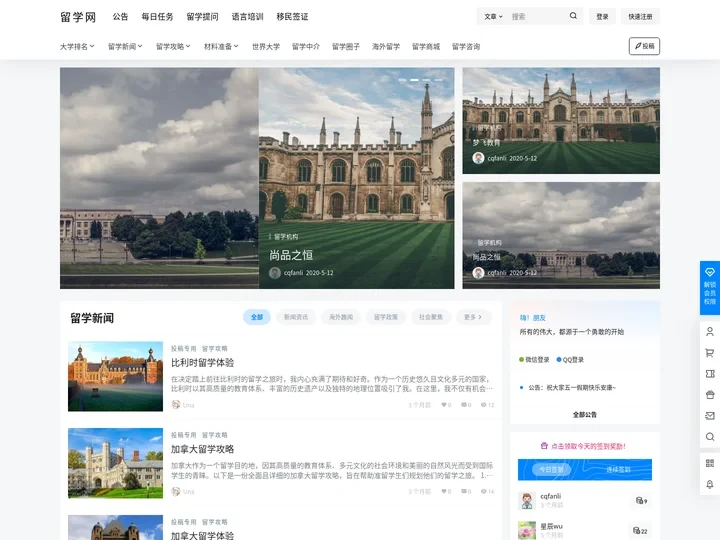Open the 全部公告 link
Viewport: 720px width, 540px height.
tap(585, 415)
